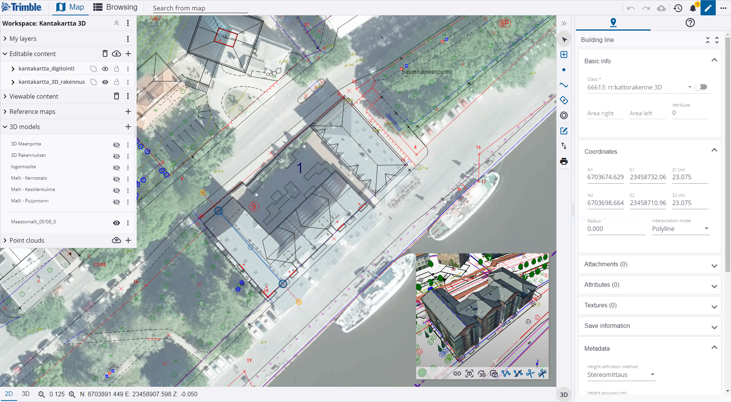
Task: Switch to the Map tab
Action: pos(70,7)
